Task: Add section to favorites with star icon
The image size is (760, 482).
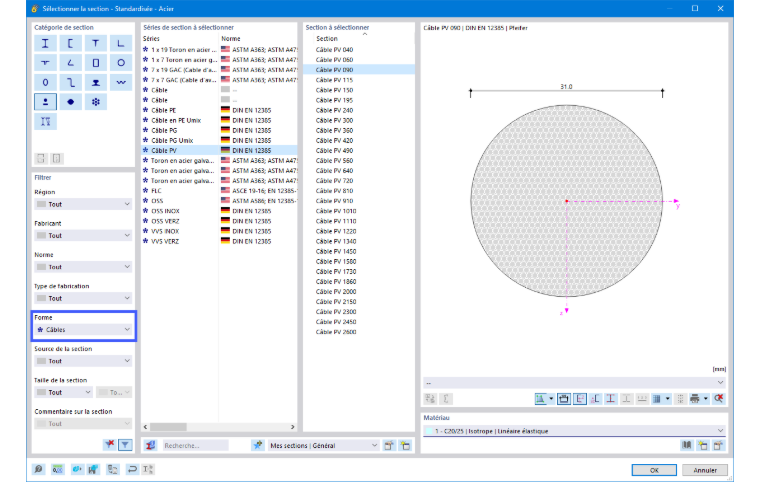Action: click(257, 445)
